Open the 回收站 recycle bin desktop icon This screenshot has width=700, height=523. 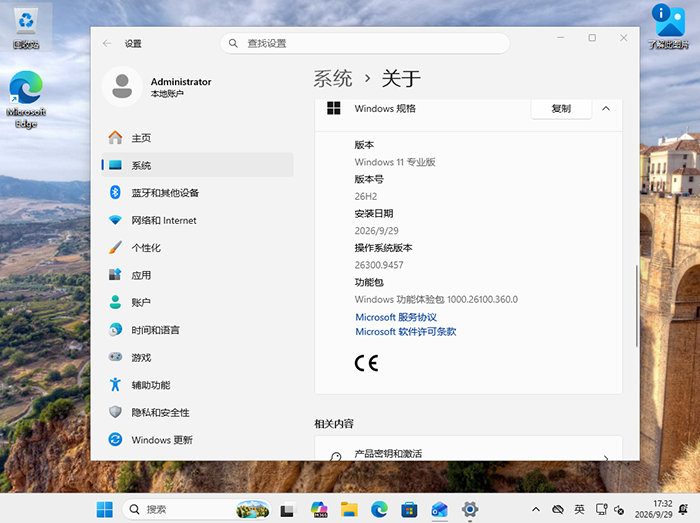tap(26, 27)
